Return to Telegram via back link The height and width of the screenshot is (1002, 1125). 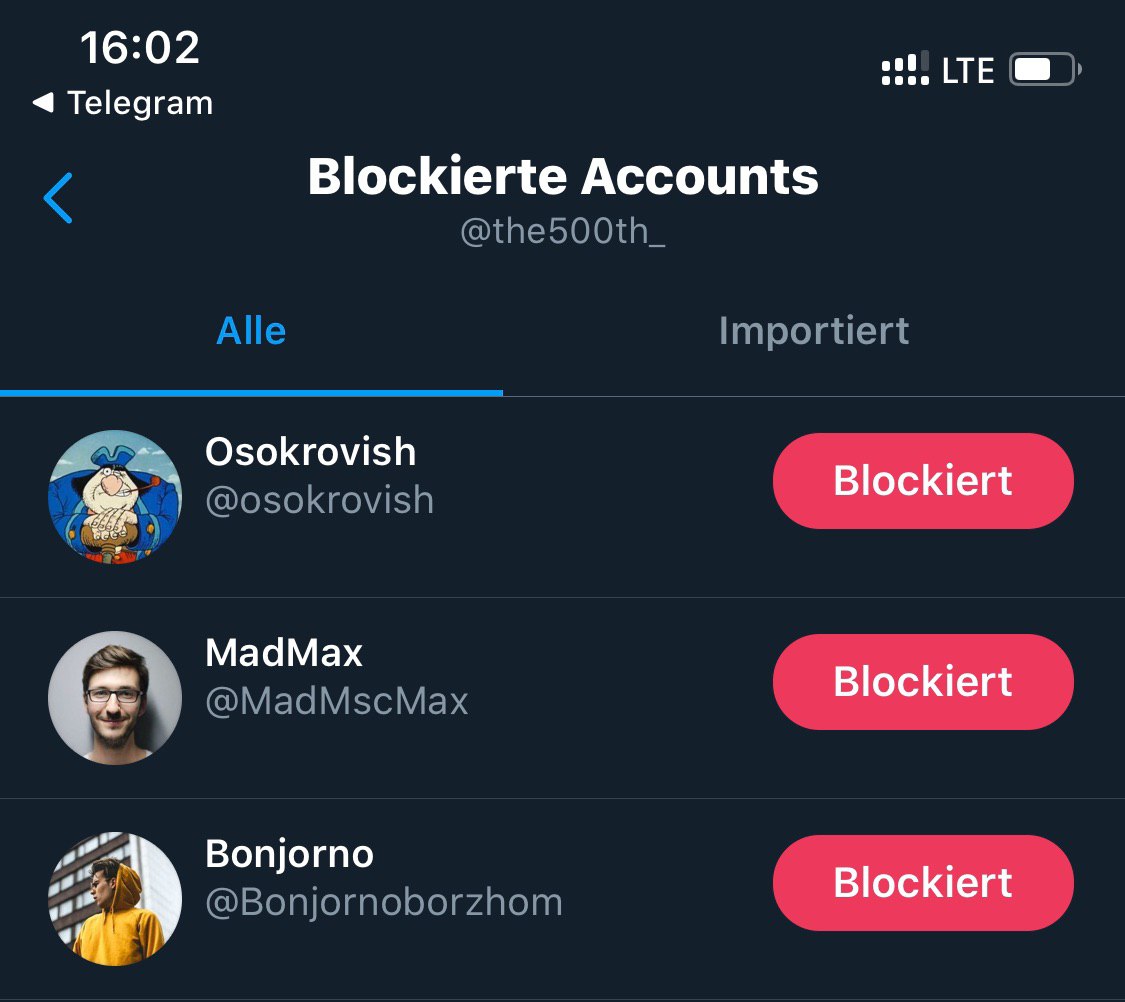click(123, 103)
